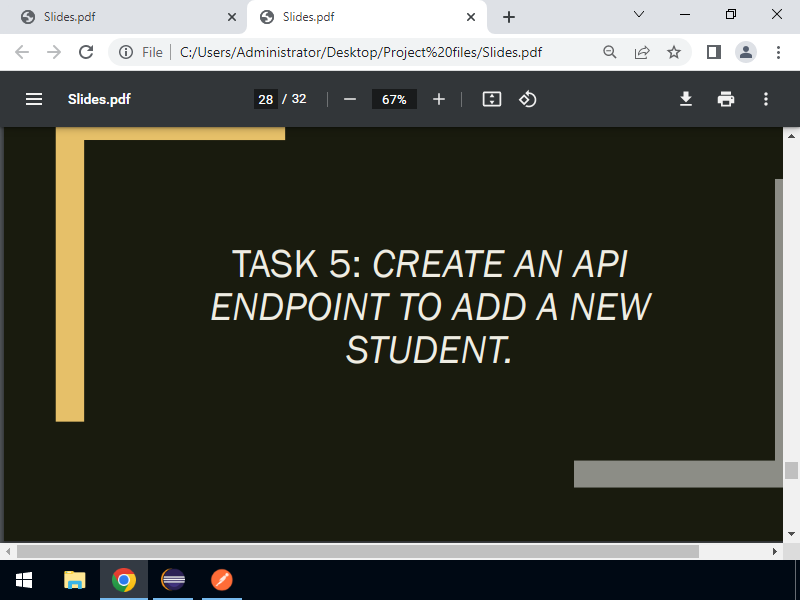Click the horizontal scrollbar thumb
Screen dimensions: 800x600
point(358,551)
